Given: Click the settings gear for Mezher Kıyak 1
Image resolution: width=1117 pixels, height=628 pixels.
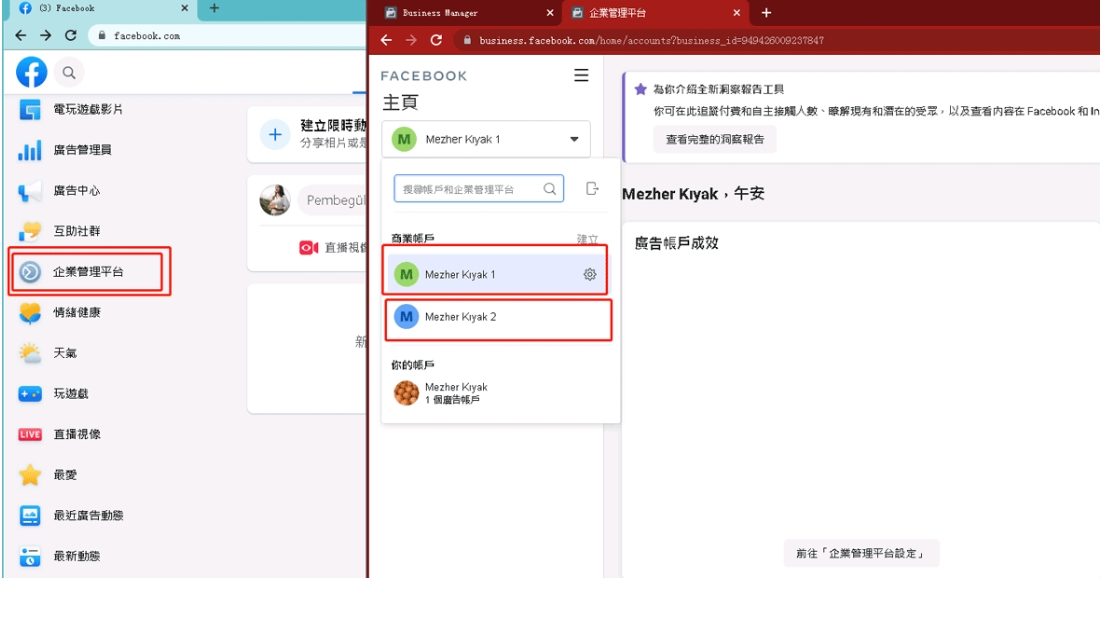Looking at the screenshot, I should [x=590, y=274].
